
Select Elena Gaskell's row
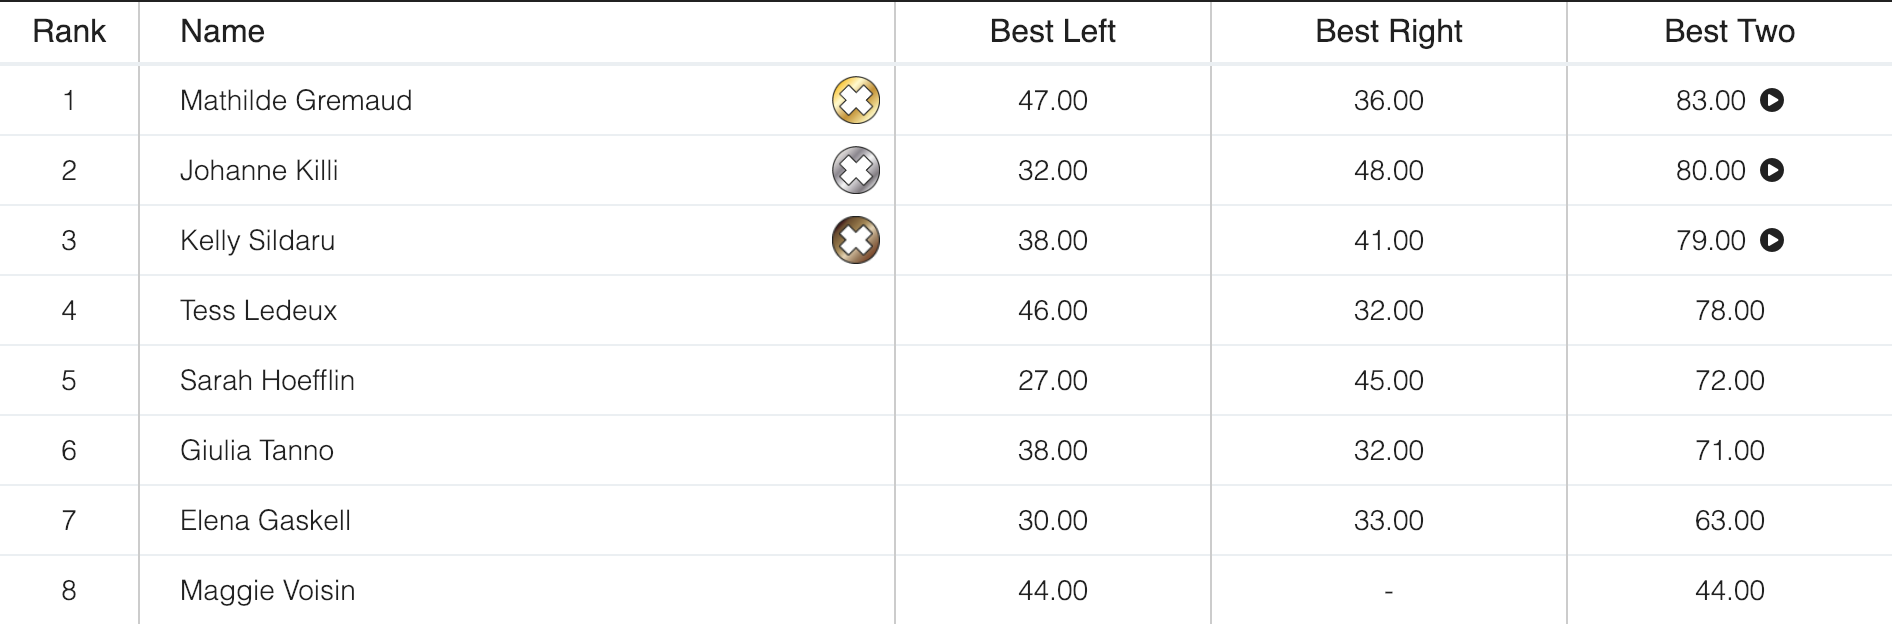[x=265, y=520]
